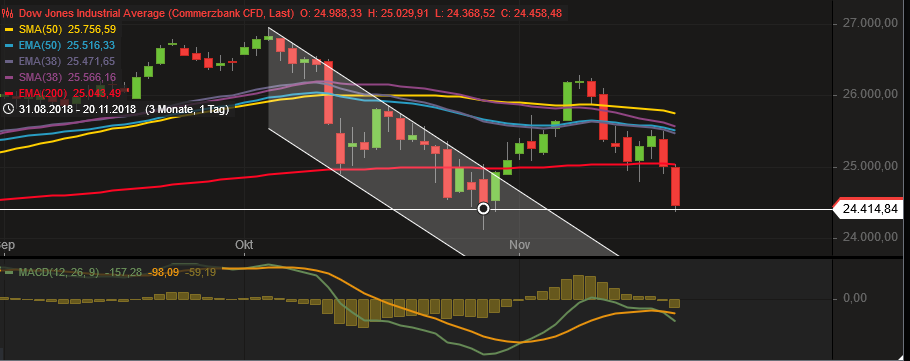Click the high price H: 25.029,91
The height and width of the screenshot is (361, 910).
[x=399, y=13]
